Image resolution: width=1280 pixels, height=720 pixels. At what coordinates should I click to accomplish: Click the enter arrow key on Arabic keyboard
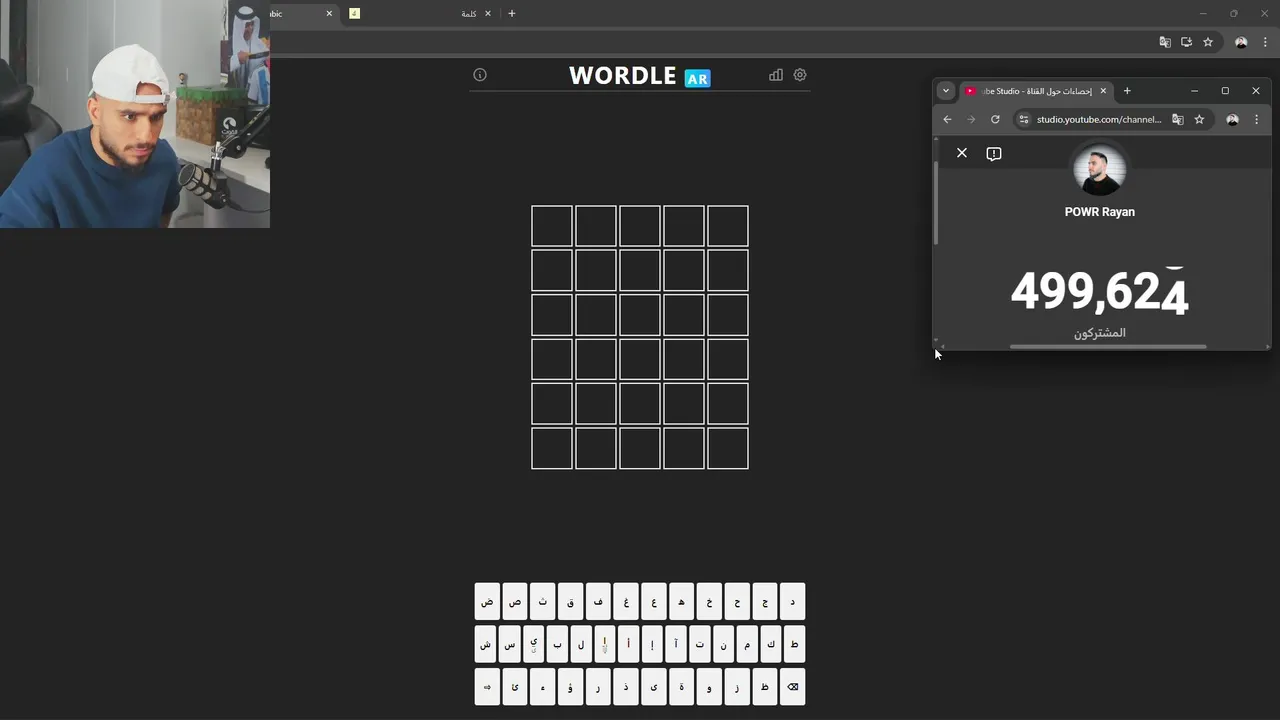pyautogui.click(x=487, y=687)
